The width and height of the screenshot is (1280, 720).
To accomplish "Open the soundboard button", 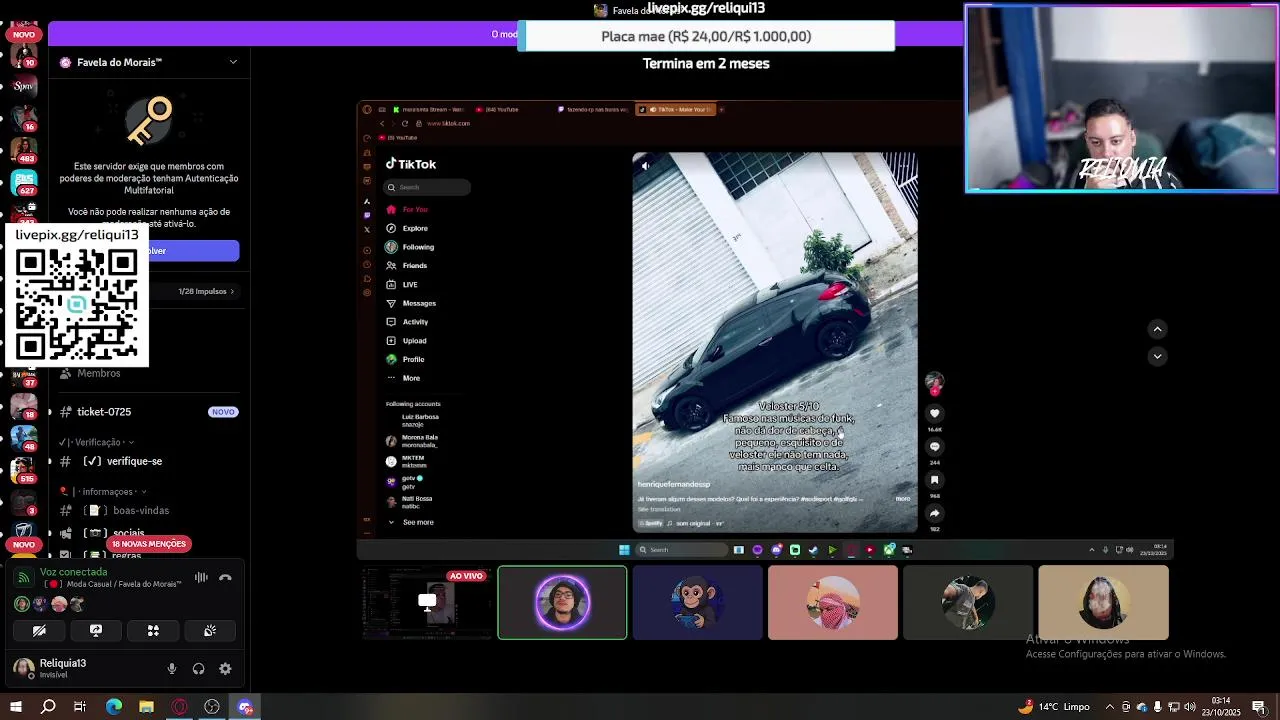I will click(210, 631).
